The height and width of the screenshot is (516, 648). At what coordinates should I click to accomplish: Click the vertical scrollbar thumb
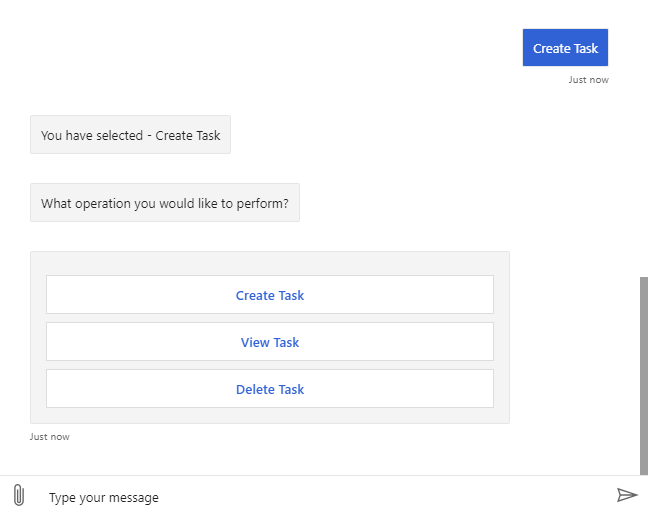(643, 375)
